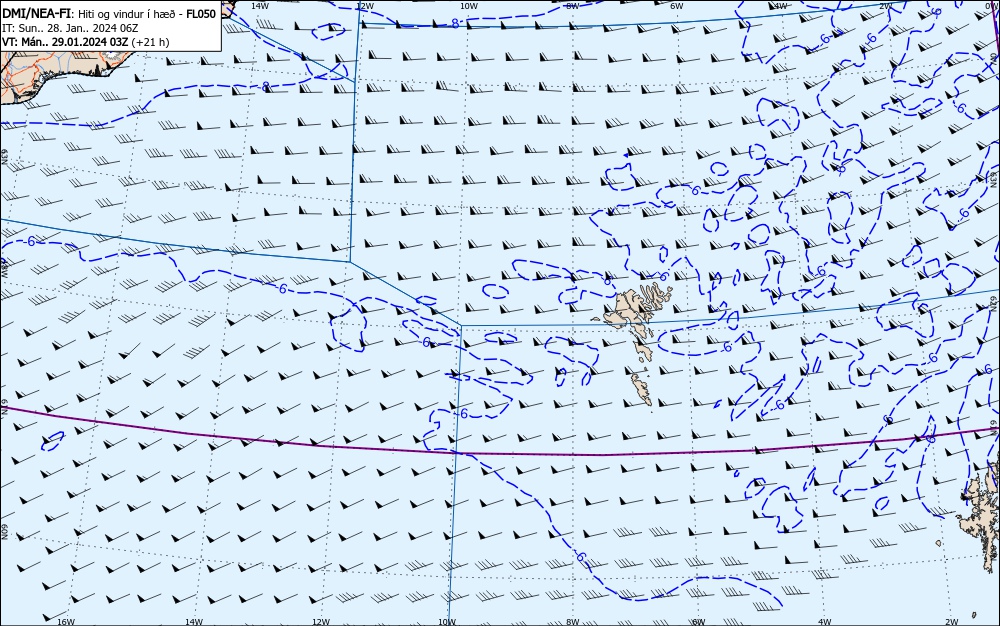Image resolution: width=1000 pixels, height=626 pixels.
Task: Select the FL050 flight level label
Action: pos(202,13)
